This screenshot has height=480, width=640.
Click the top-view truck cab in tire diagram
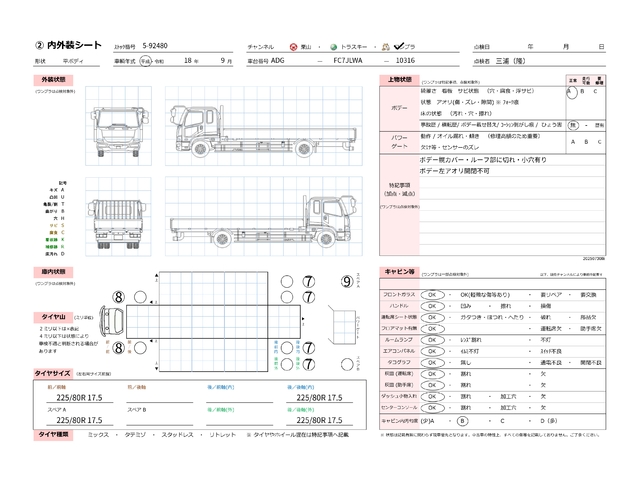110,322
